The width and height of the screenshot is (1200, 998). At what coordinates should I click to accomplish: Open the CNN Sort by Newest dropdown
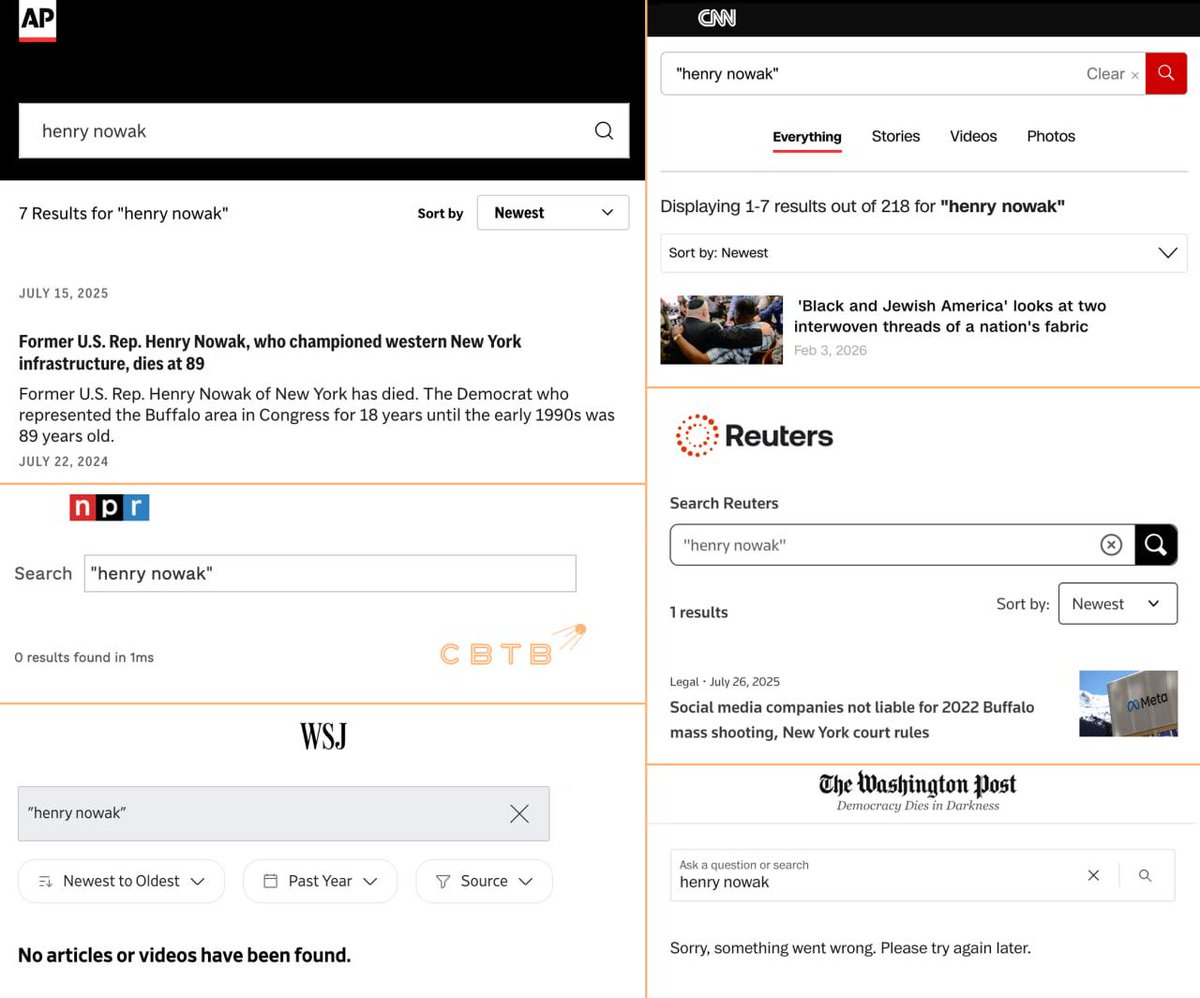pyautogui.click(x=924, y=253)
